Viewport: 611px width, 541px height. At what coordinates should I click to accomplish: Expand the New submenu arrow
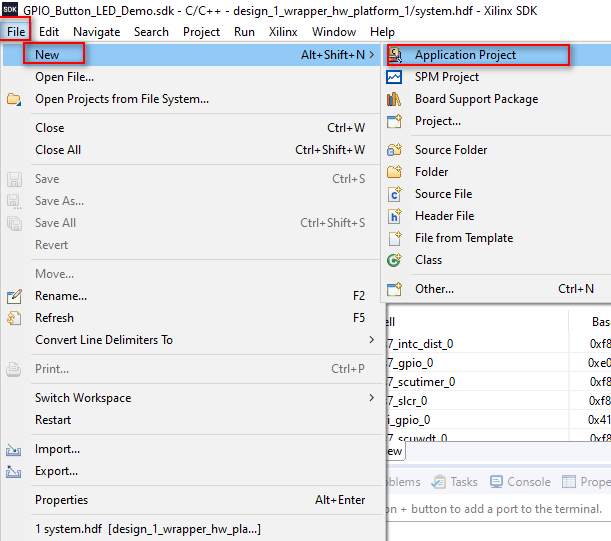pyautogui.click(x=372, y=55)
